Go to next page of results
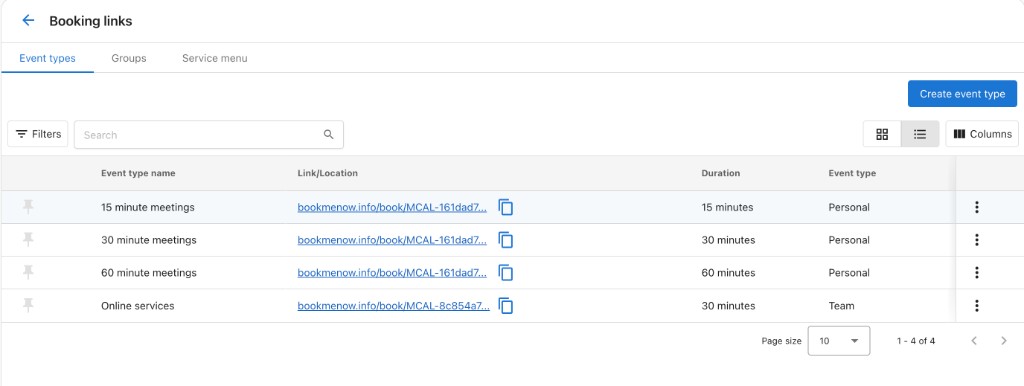The height and width of the screenshot is (386, 1024). click(1004, 340)
